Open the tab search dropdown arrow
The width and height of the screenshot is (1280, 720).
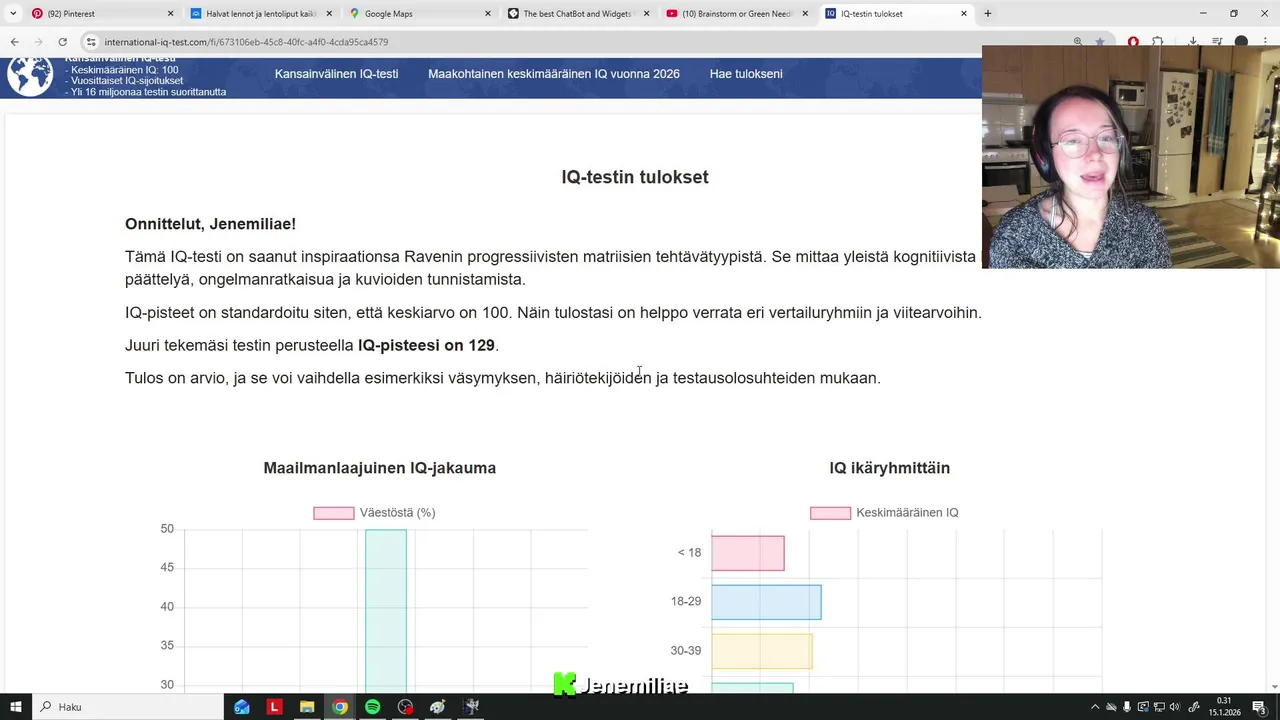click(x=13, y=14)
